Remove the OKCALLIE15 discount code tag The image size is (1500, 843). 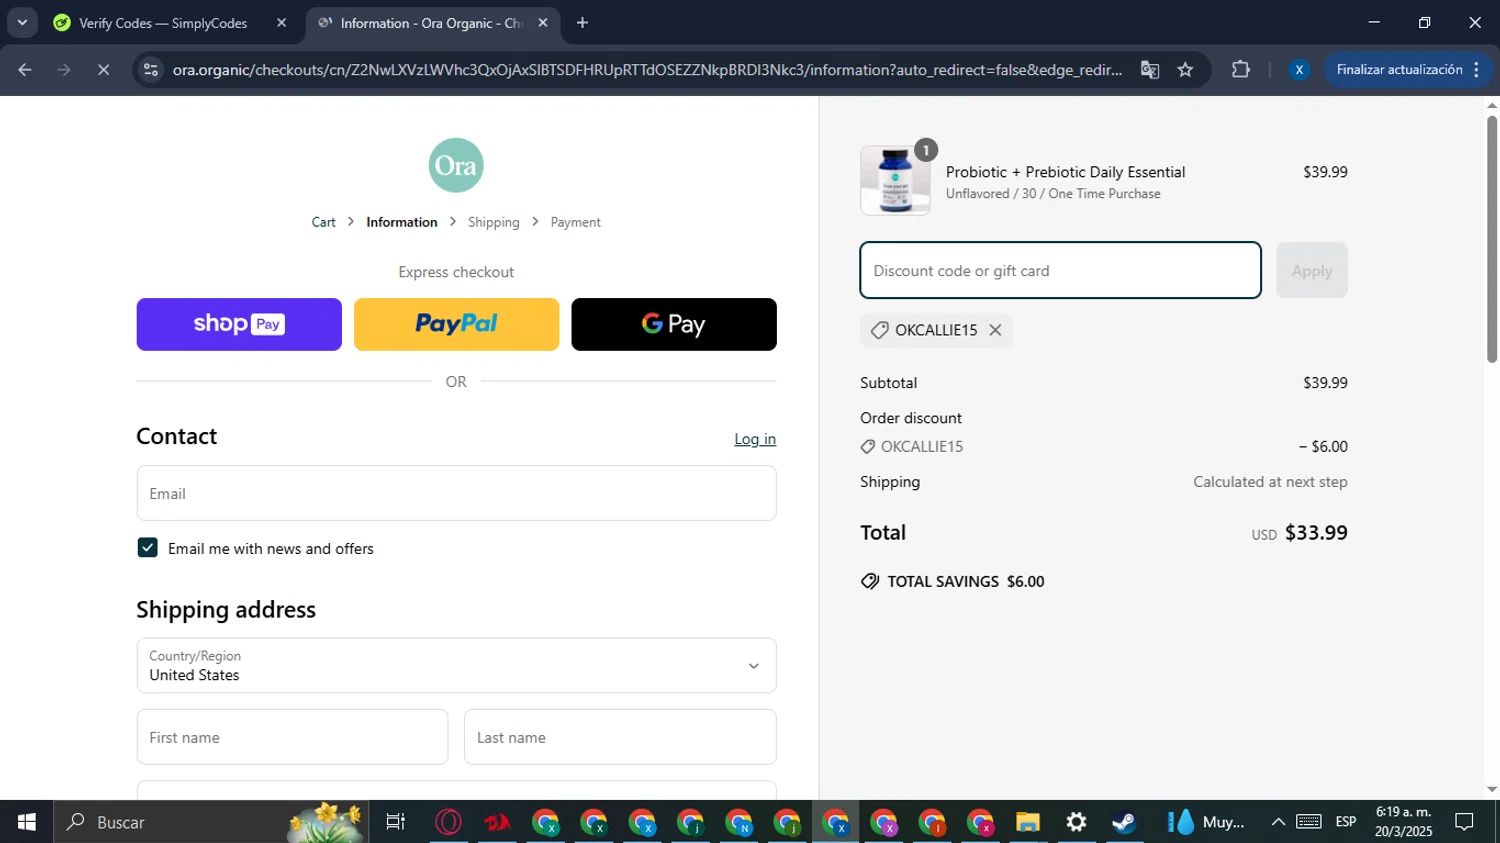click(x=995, y=330)
